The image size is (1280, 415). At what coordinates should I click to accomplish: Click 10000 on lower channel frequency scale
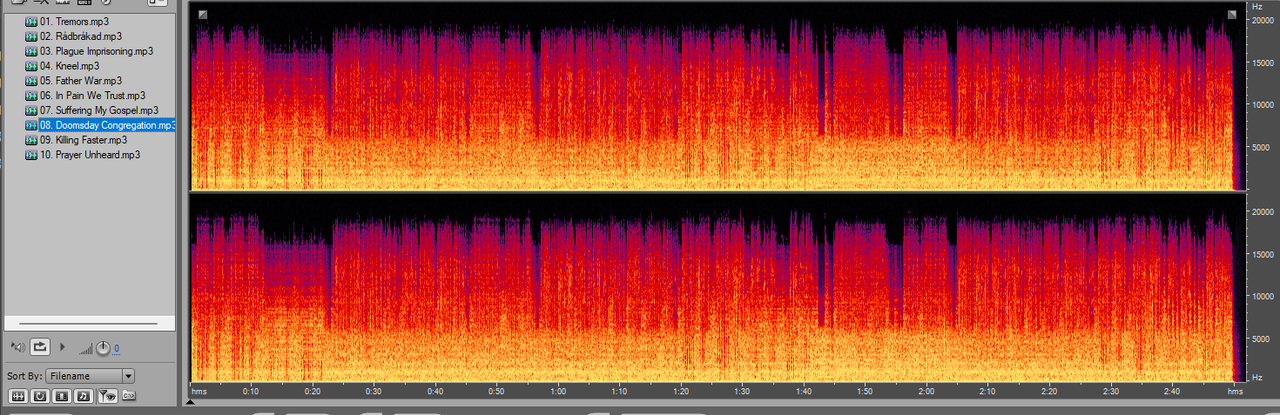(1262, 297)
